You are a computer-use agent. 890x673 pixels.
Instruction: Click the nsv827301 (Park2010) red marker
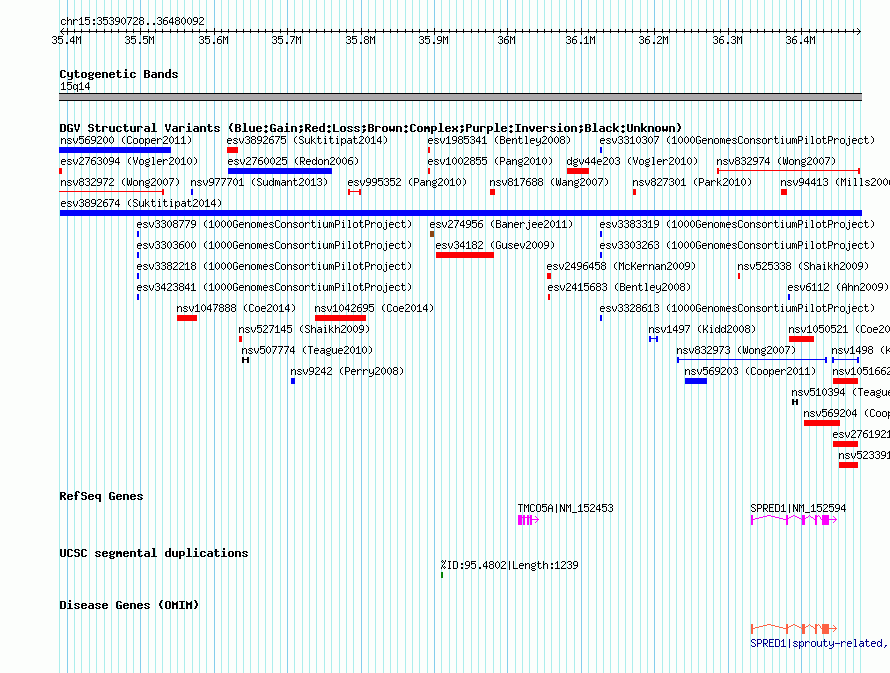pyautogui.click(x=635, y=192)
